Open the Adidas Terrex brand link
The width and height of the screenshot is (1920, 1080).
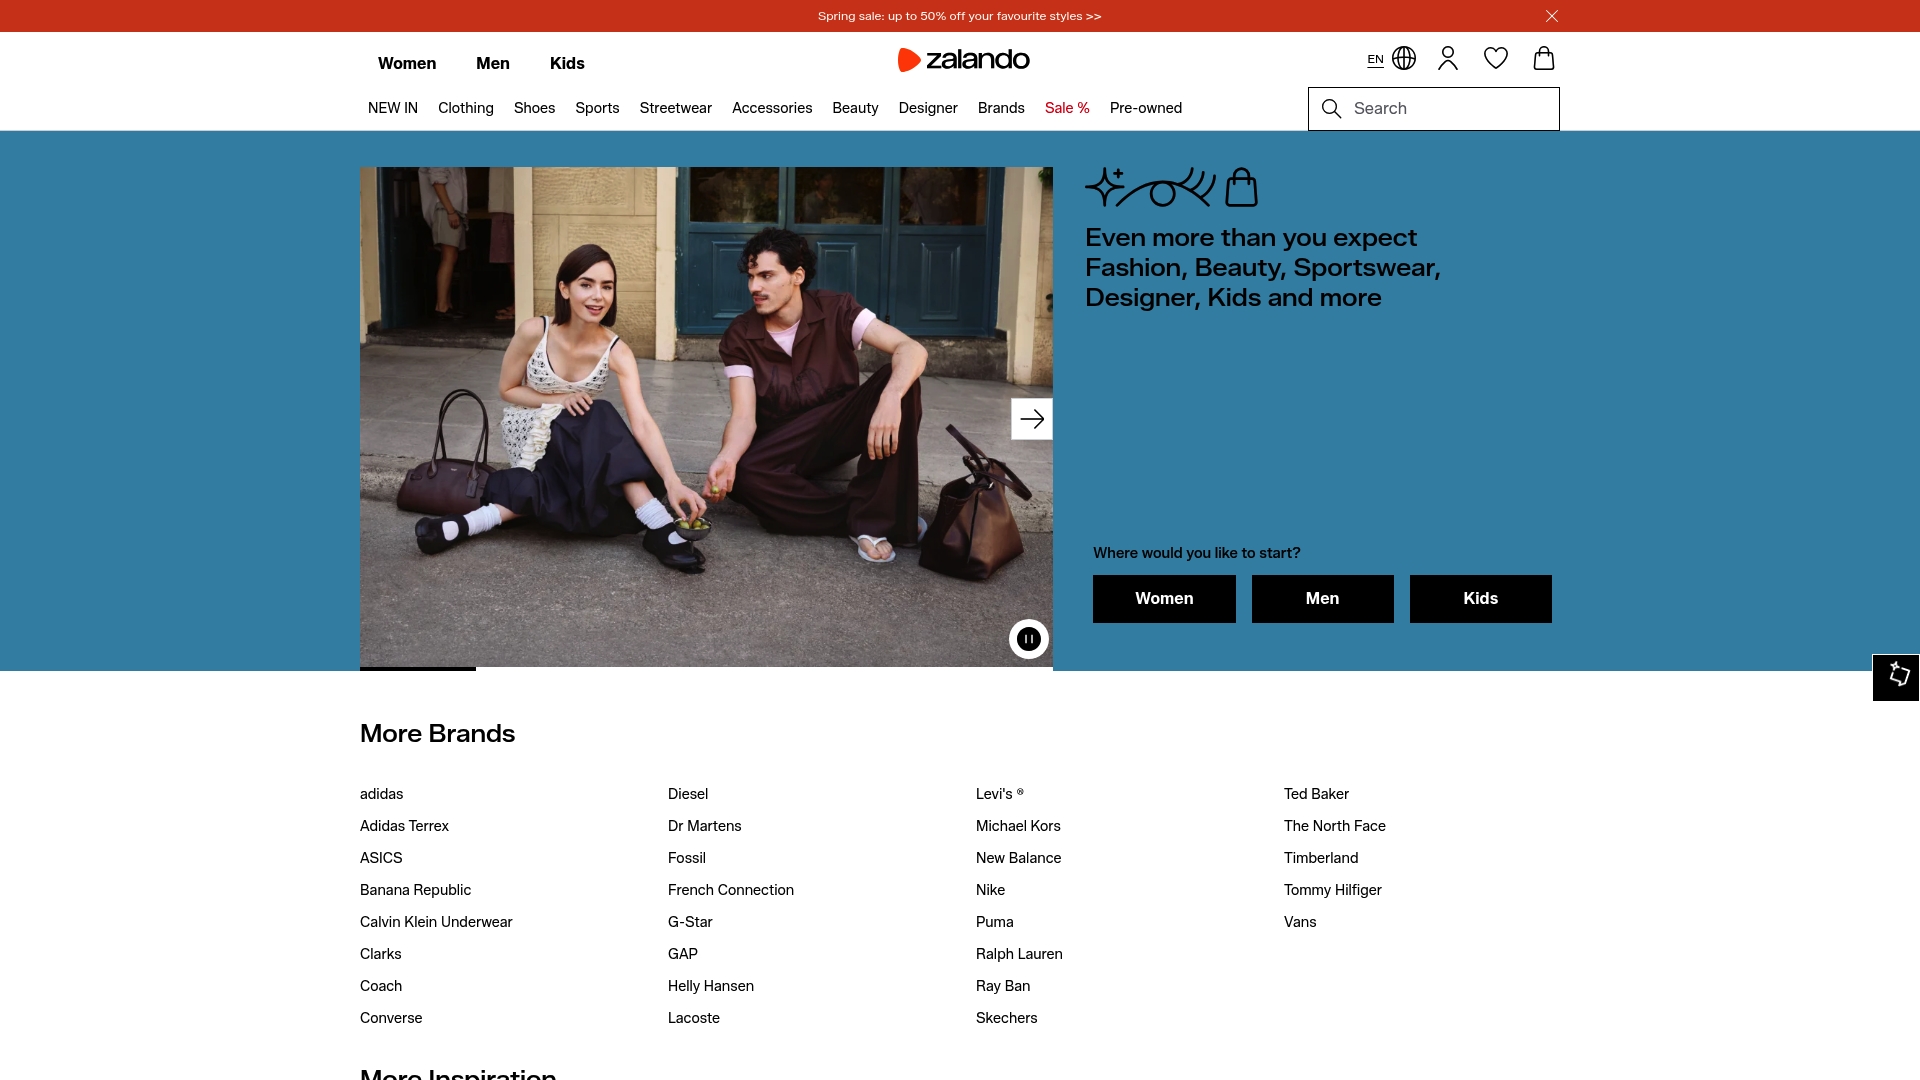404,826
